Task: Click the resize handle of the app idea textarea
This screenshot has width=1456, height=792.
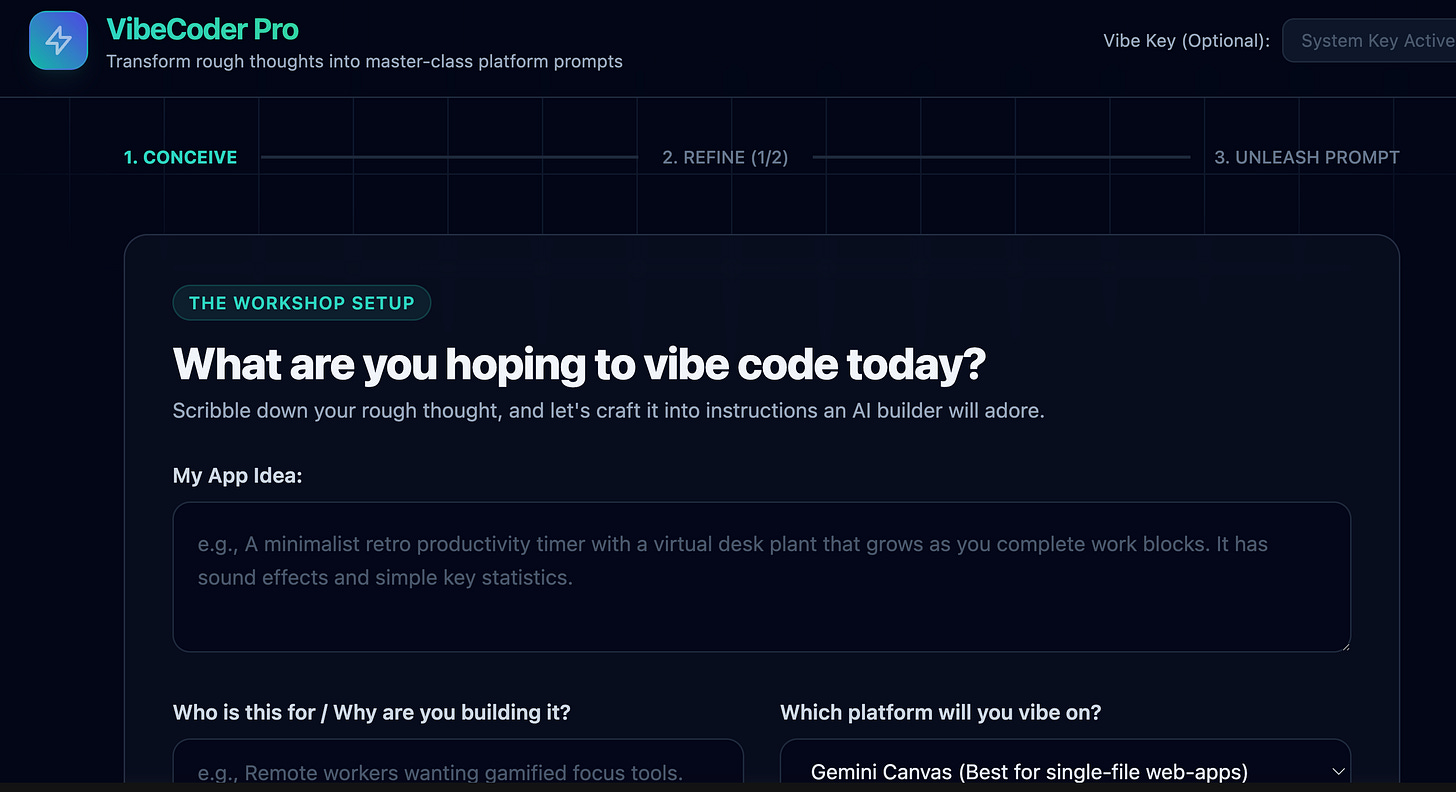Action: pos(1343,644)
